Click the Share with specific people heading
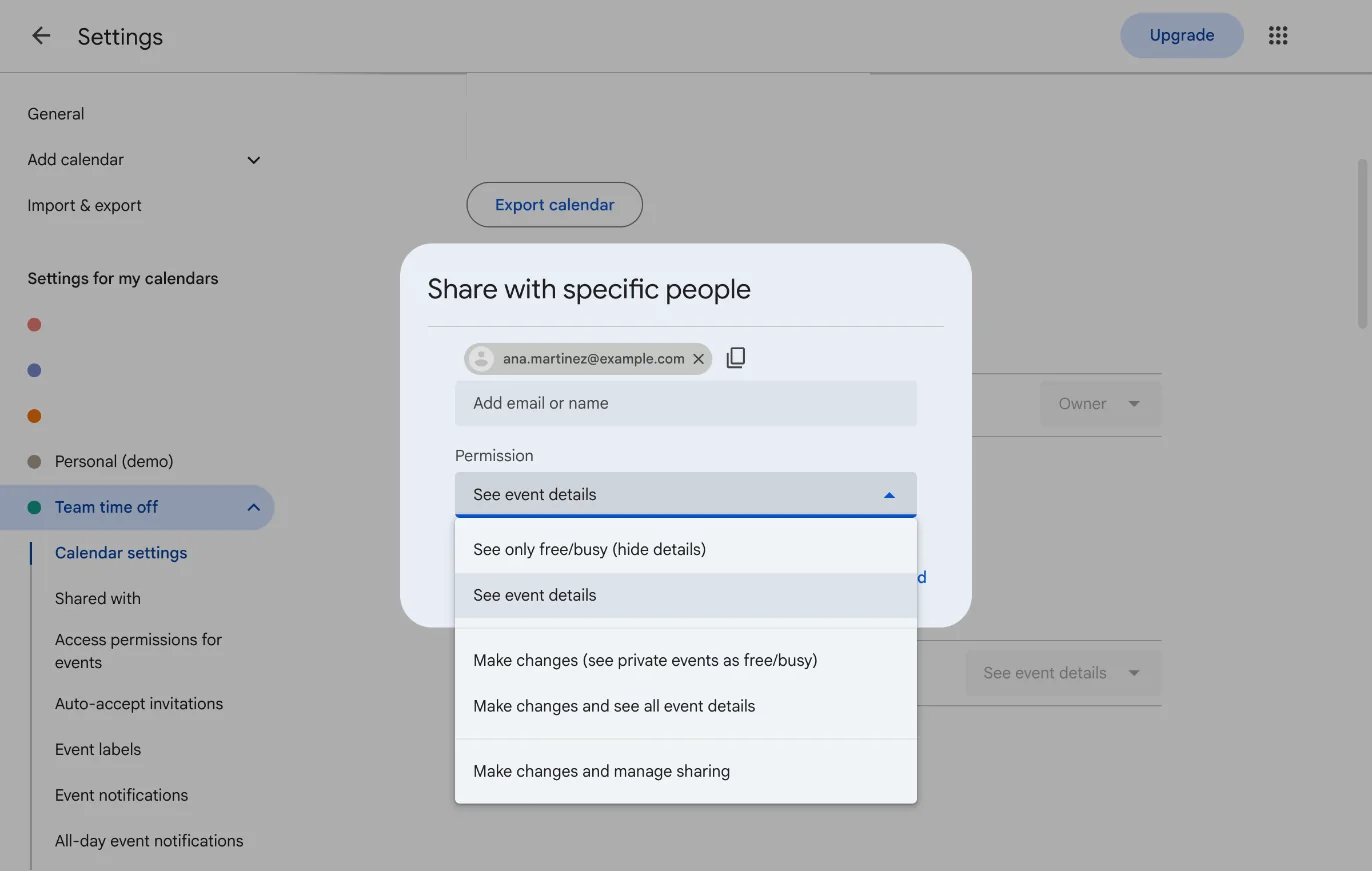This screenshot has width=1372, height=871. coord(589,289)
